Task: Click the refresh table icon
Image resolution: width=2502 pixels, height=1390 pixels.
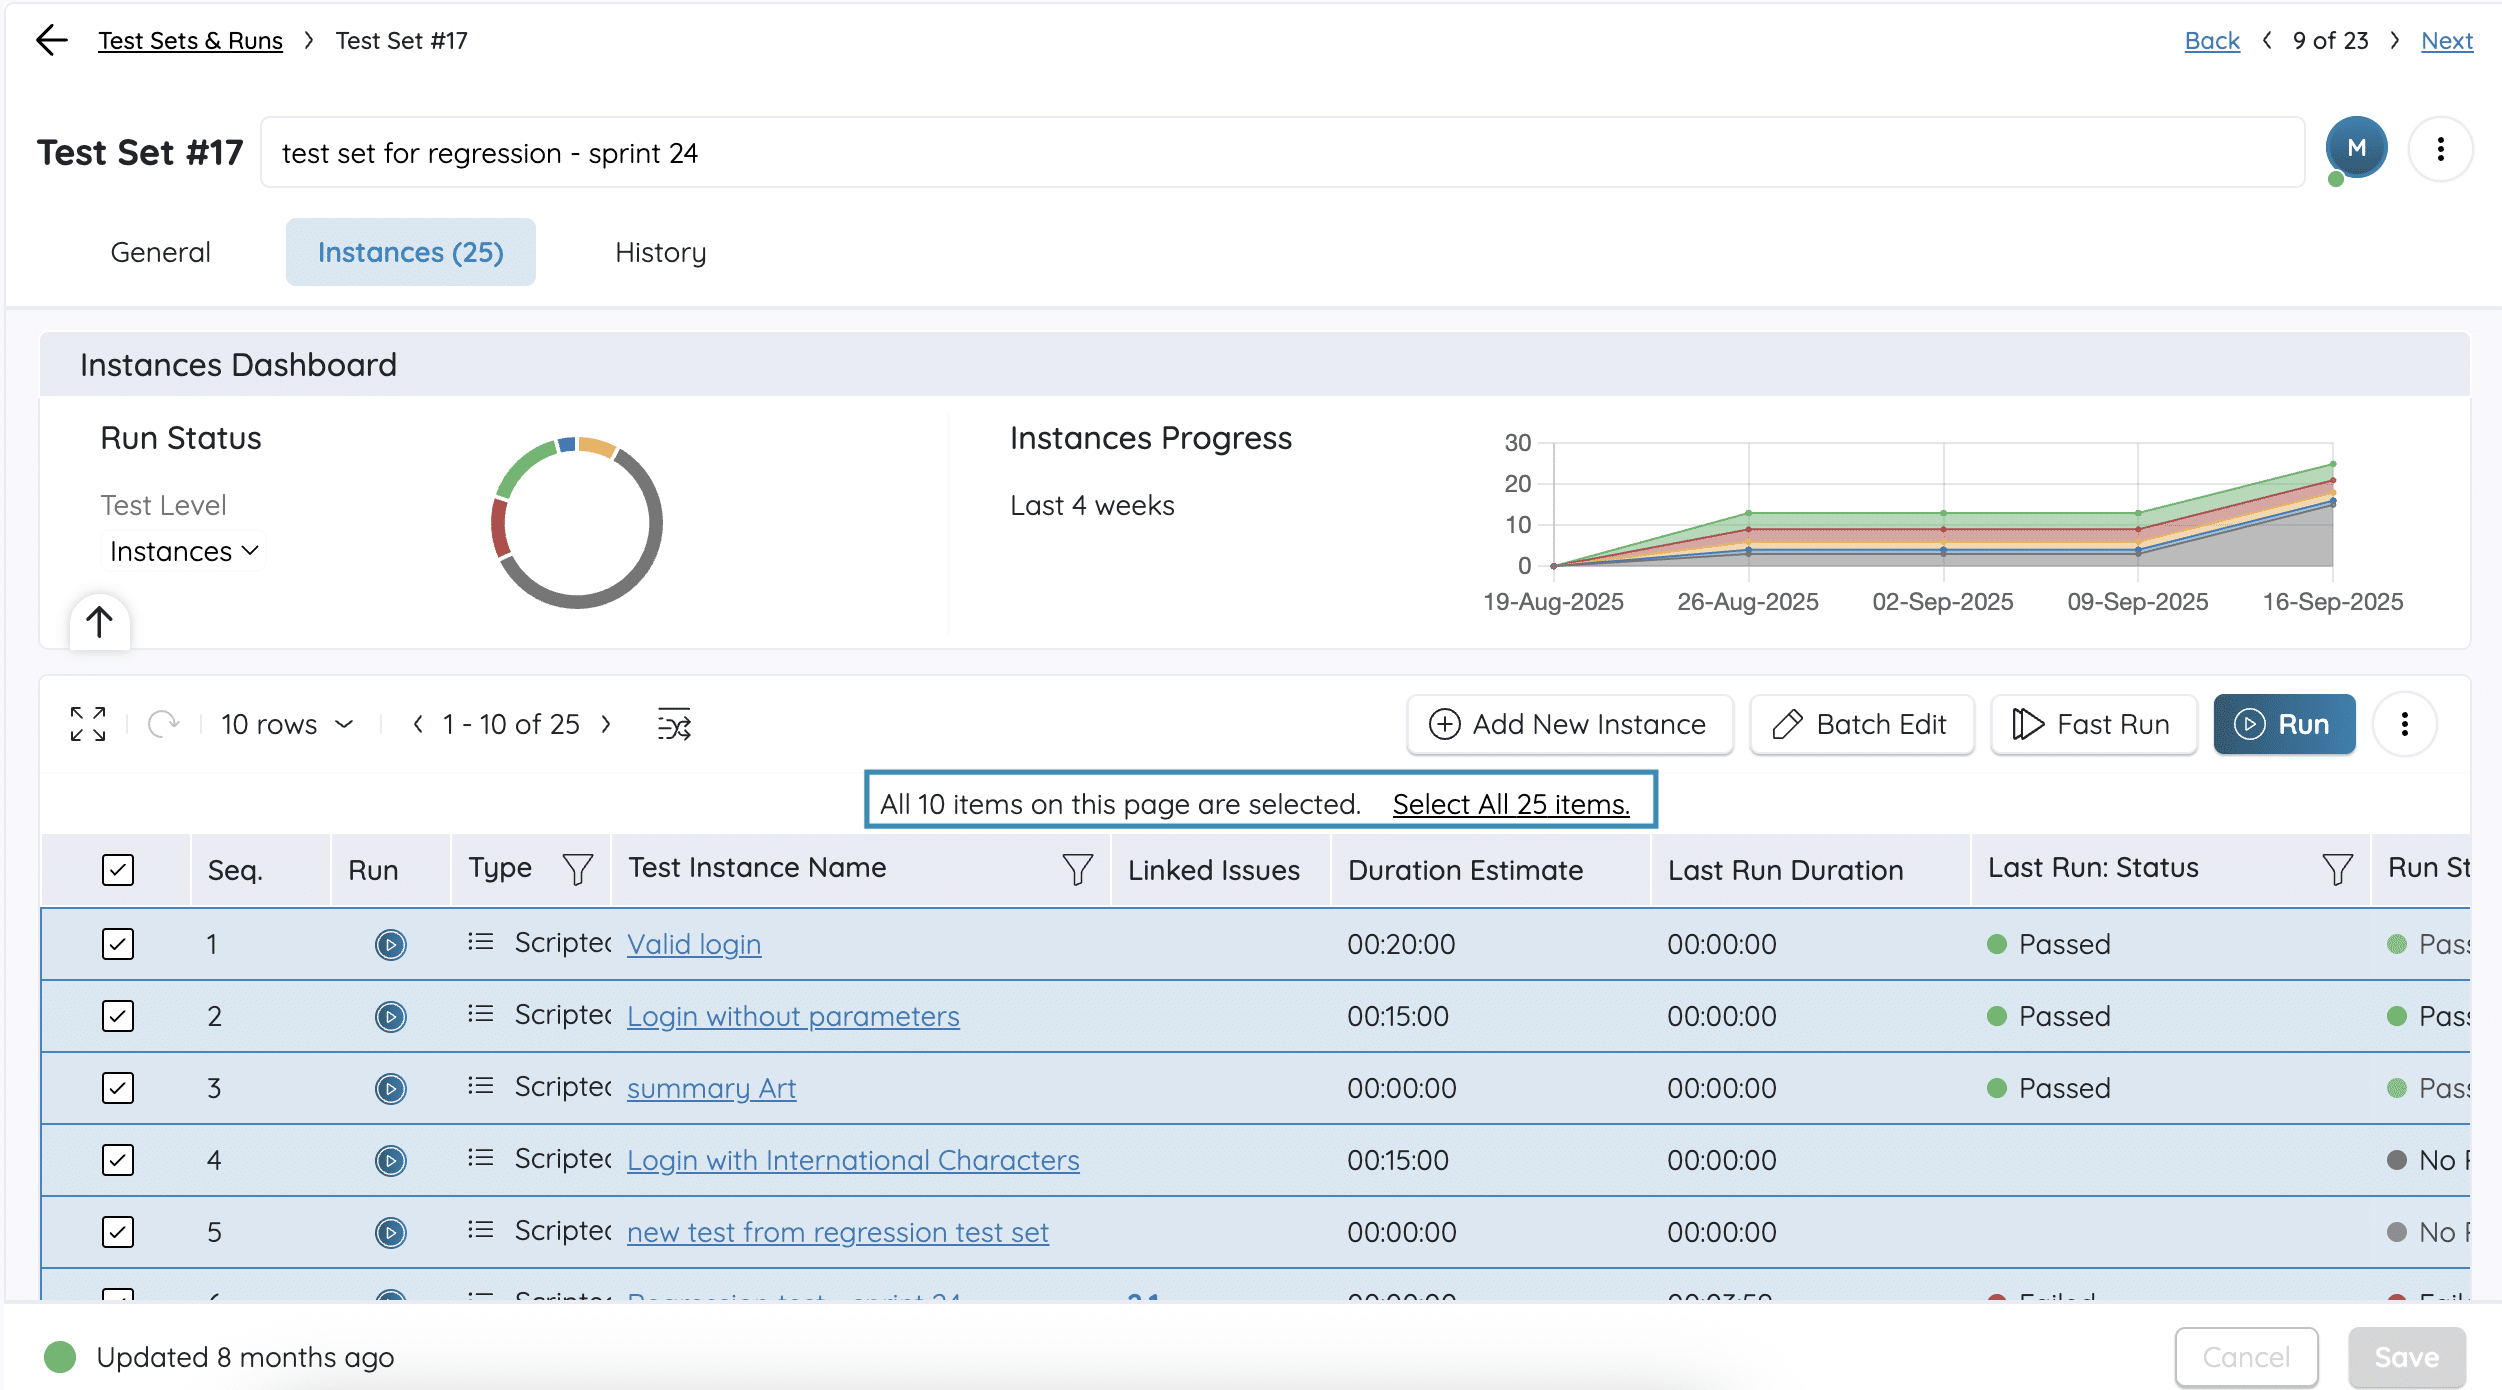Action: tap(163, 724)
